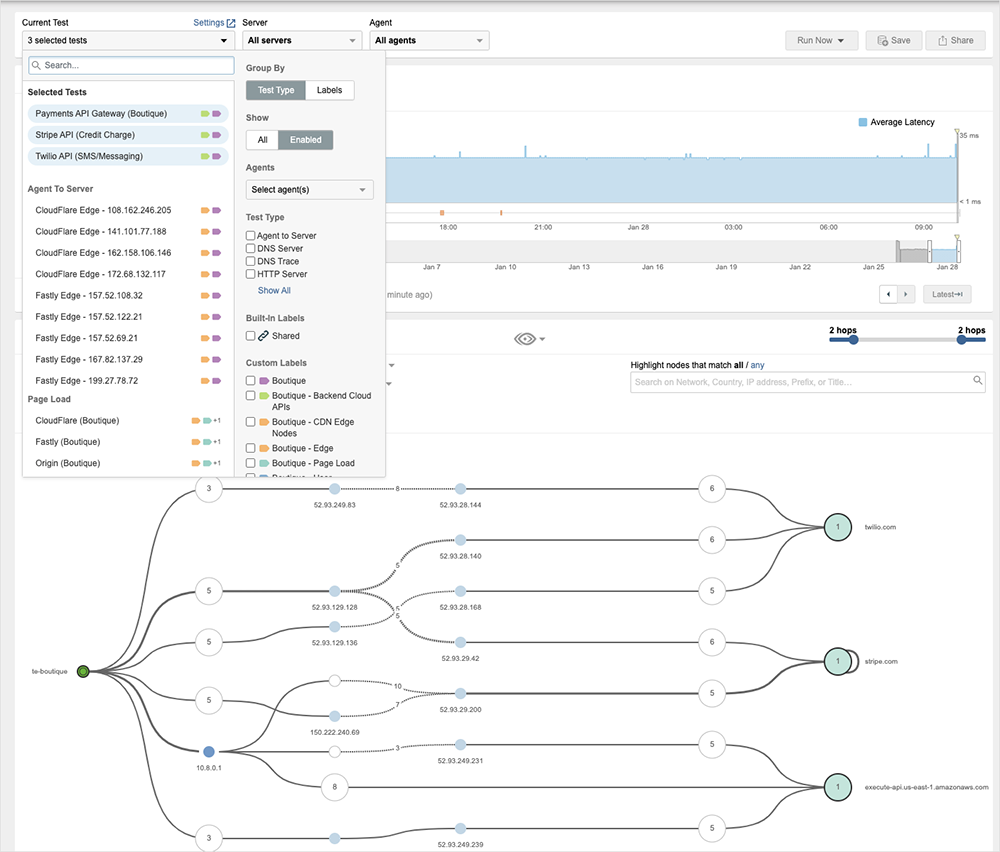
Task: Click the left 2 hops slider handle
Action: 853,340
